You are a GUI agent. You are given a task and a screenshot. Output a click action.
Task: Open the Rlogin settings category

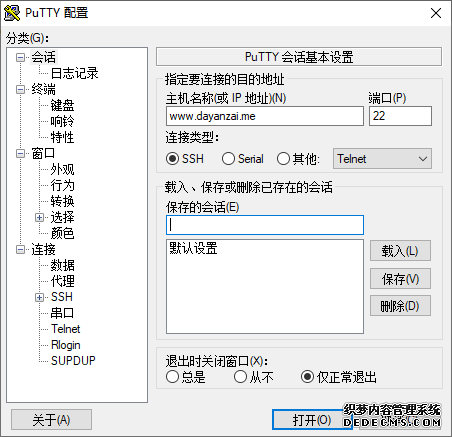pos(66,345)
